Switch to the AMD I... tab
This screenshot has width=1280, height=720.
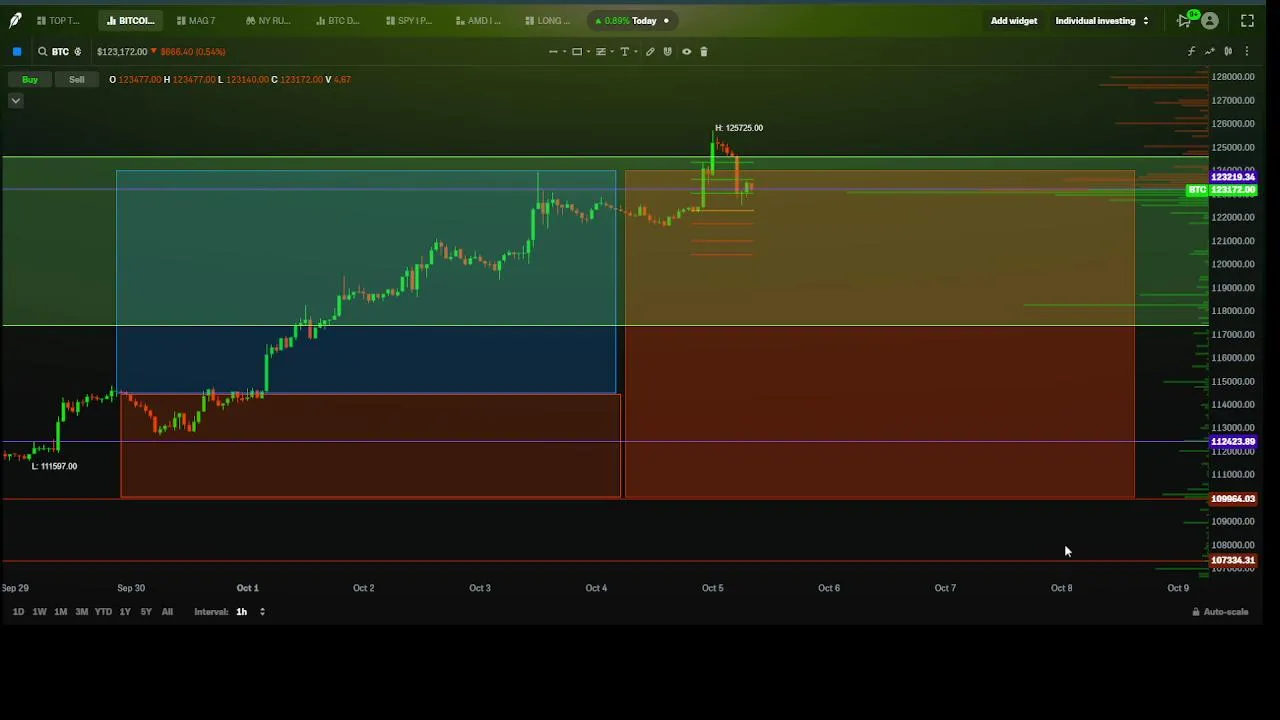[478, 20]
